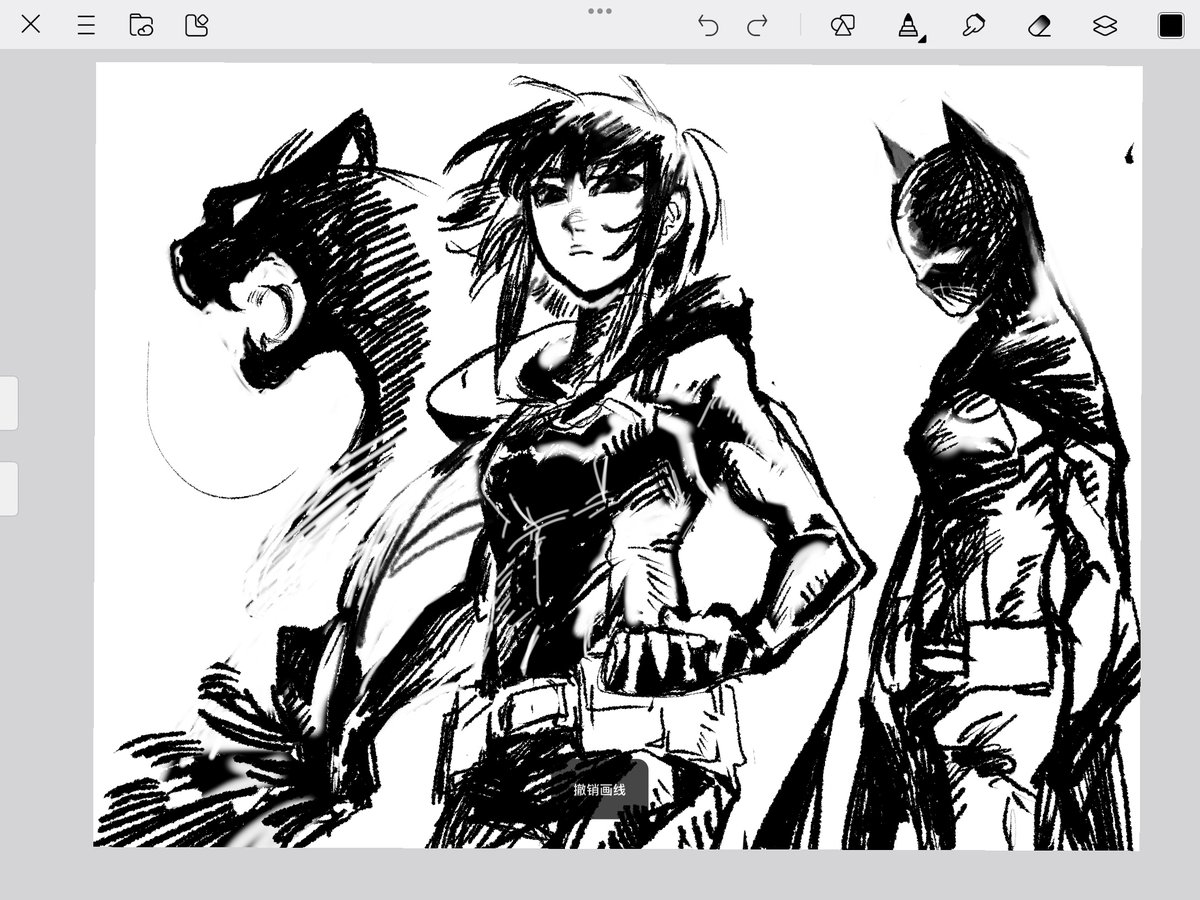This screenshot has width=1200, height=900.
Task: Undo the last stroke
Action: 708,26
